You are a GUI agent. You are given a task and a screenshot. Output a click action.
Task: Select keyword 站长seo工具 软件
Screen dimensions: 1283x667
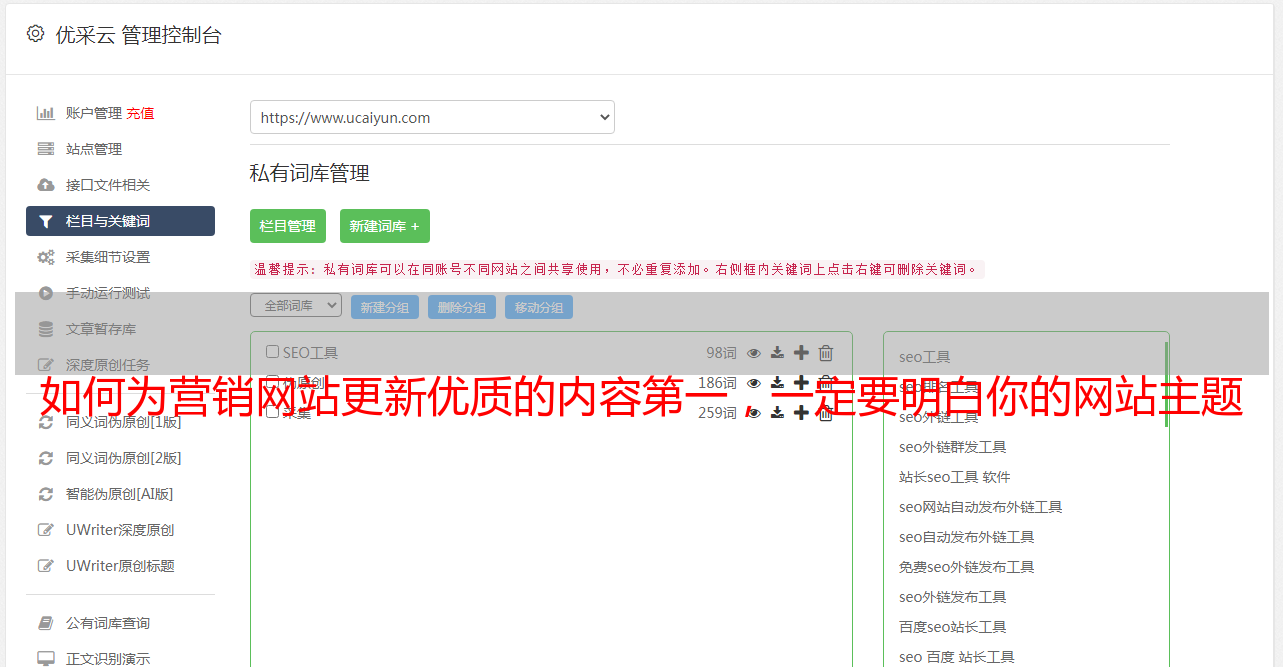coord(955,477)
